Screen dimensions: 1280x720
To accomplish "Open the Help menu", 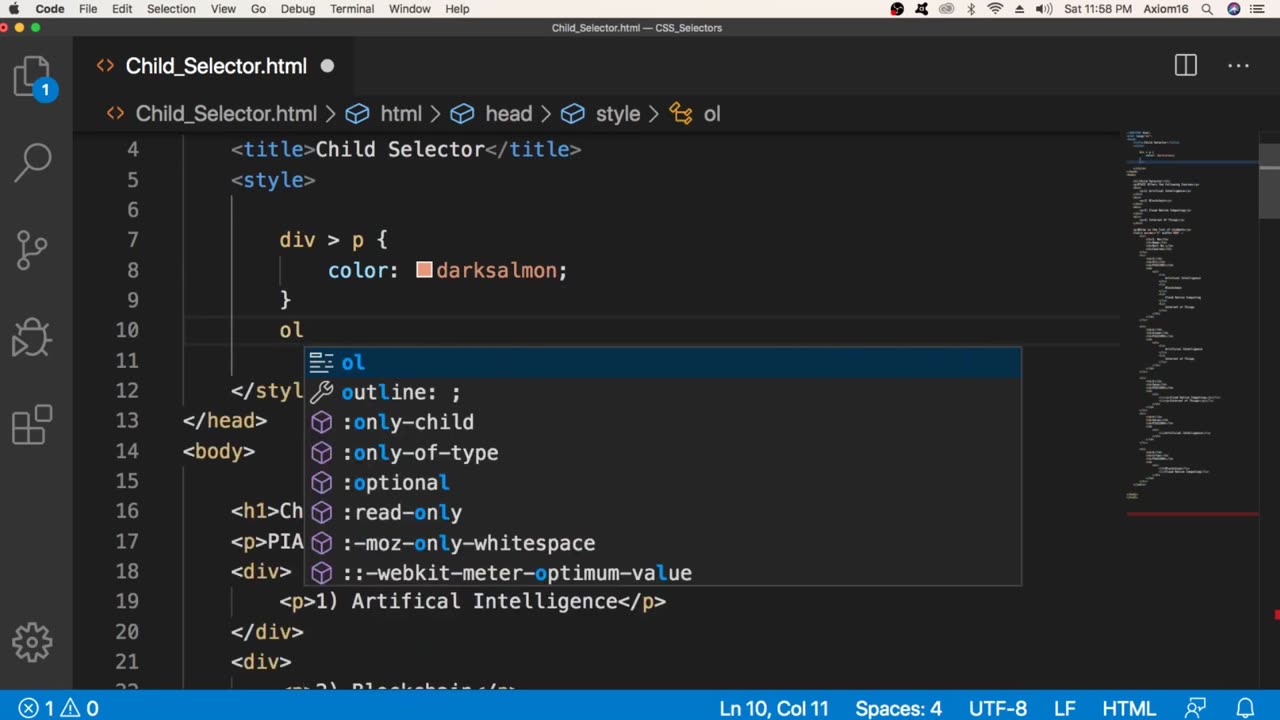I will click(x=457, y=9).
